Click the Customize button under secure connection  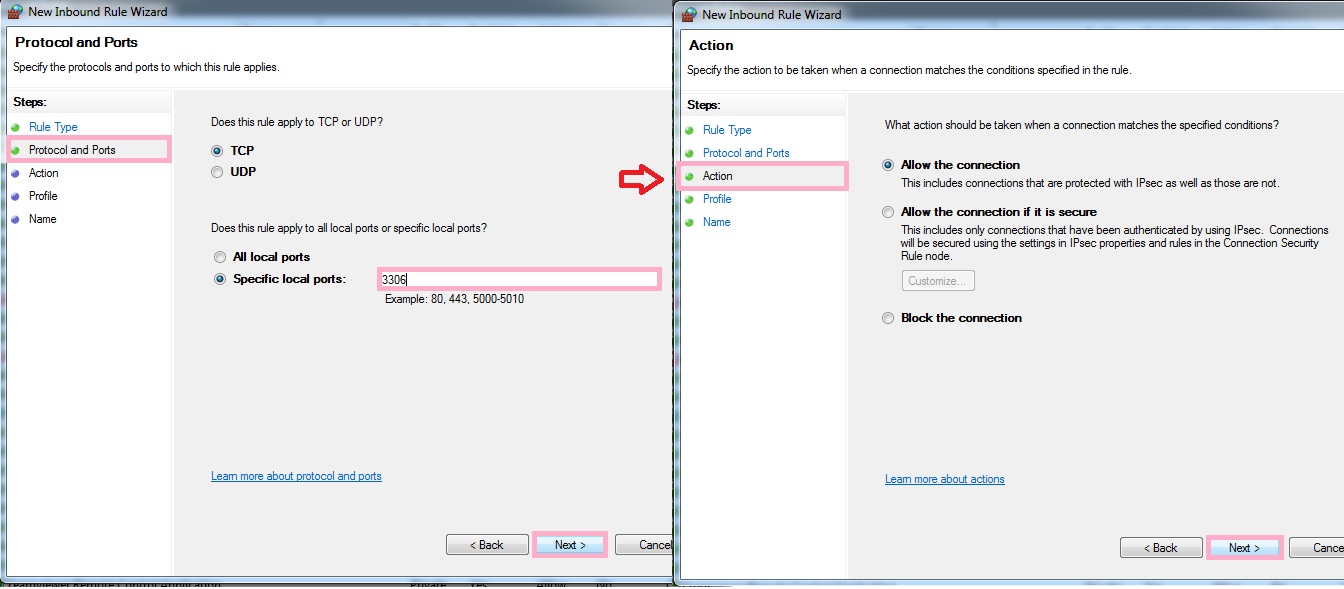[x=937, y=281]
